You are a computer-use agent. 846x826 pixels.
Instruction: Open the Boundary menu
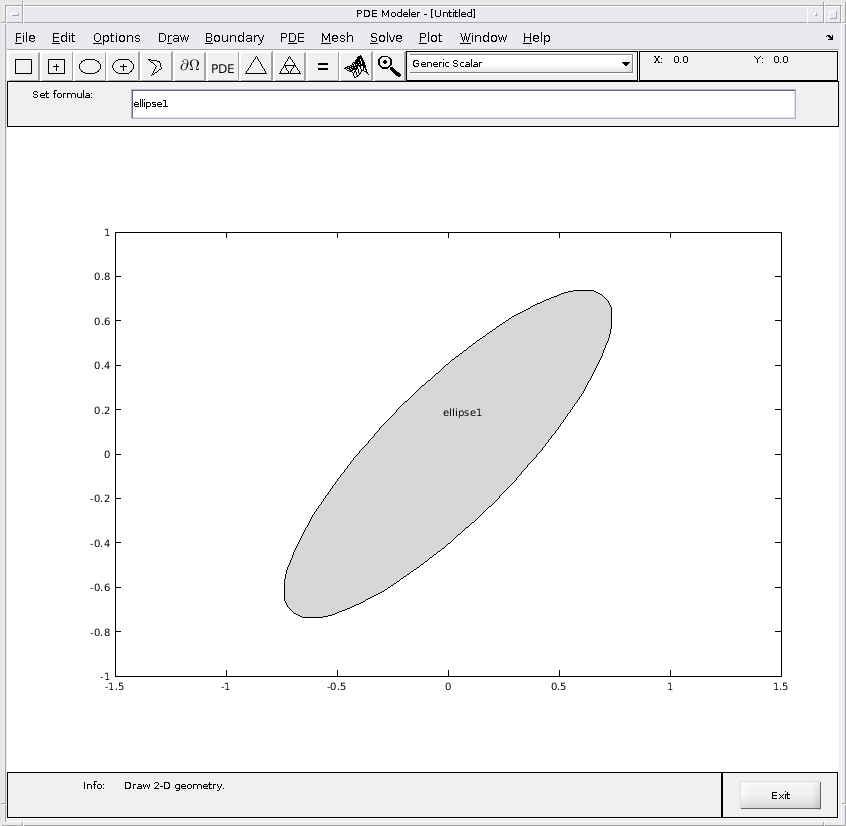[234, 38]
